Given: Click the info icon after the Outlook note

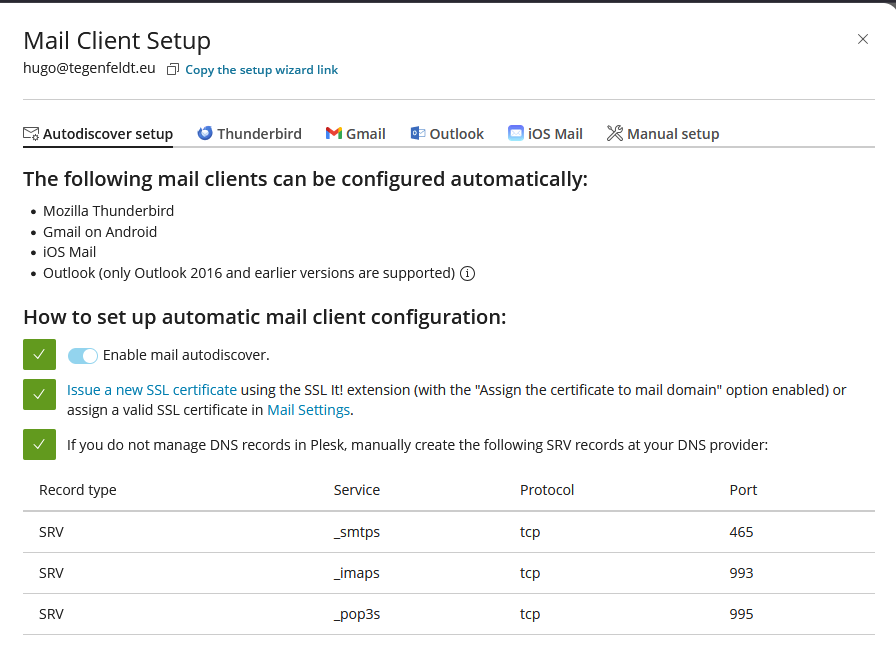Looking at the screenshot, I should 467,273.
